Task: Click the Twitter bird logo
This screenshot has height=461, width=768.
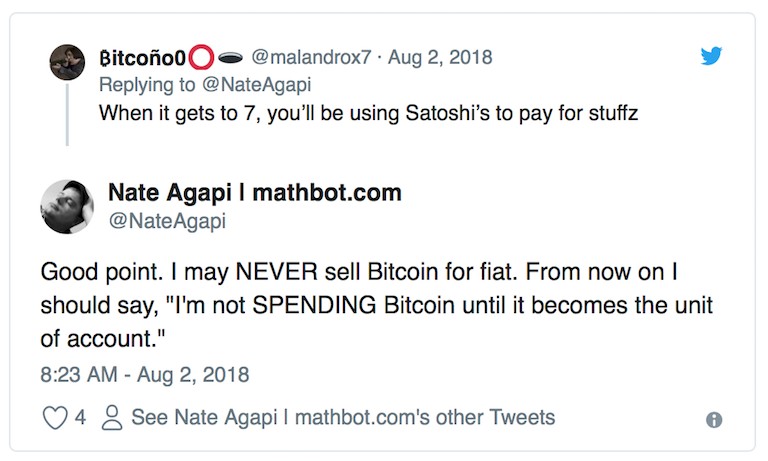Action: [711, 55]
